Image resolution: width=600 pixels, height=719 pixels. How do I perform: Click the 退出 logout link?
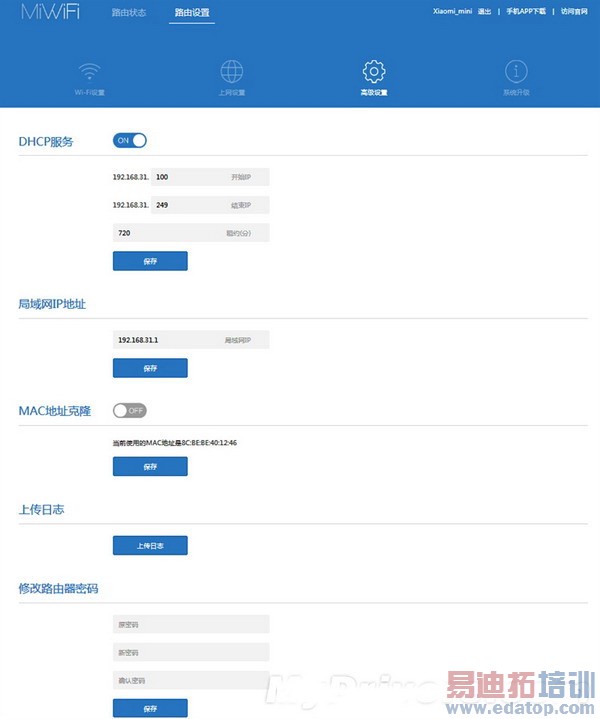(x=484, y=11)
